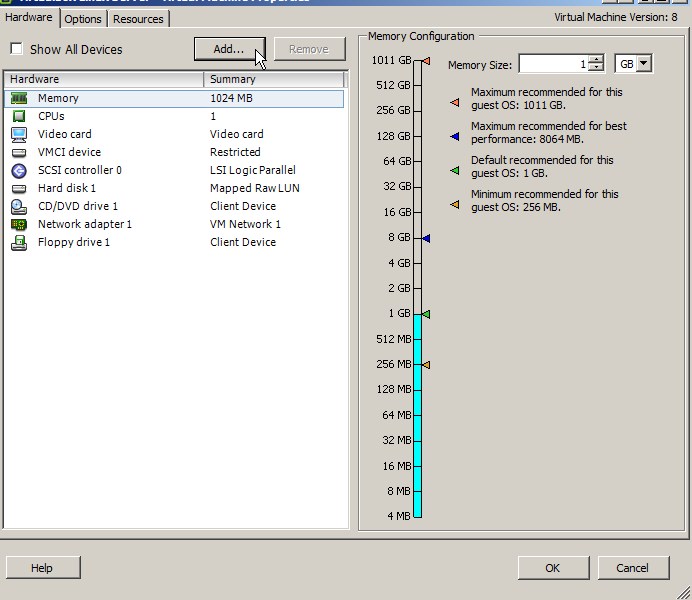Viewport: 692px width, 600px height.
Task: Sort by the Summary column header
Action: coord(274,79)
